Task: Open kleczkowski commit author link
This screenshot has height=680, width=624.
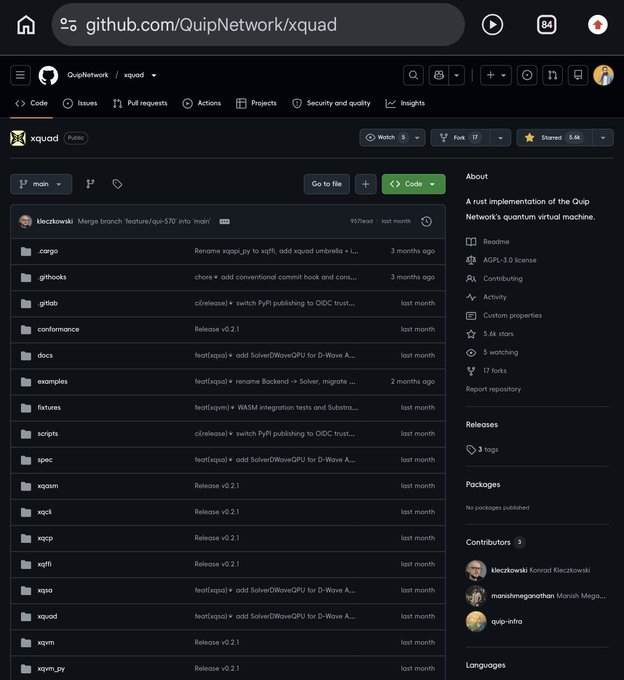Action: click(55, 221)
